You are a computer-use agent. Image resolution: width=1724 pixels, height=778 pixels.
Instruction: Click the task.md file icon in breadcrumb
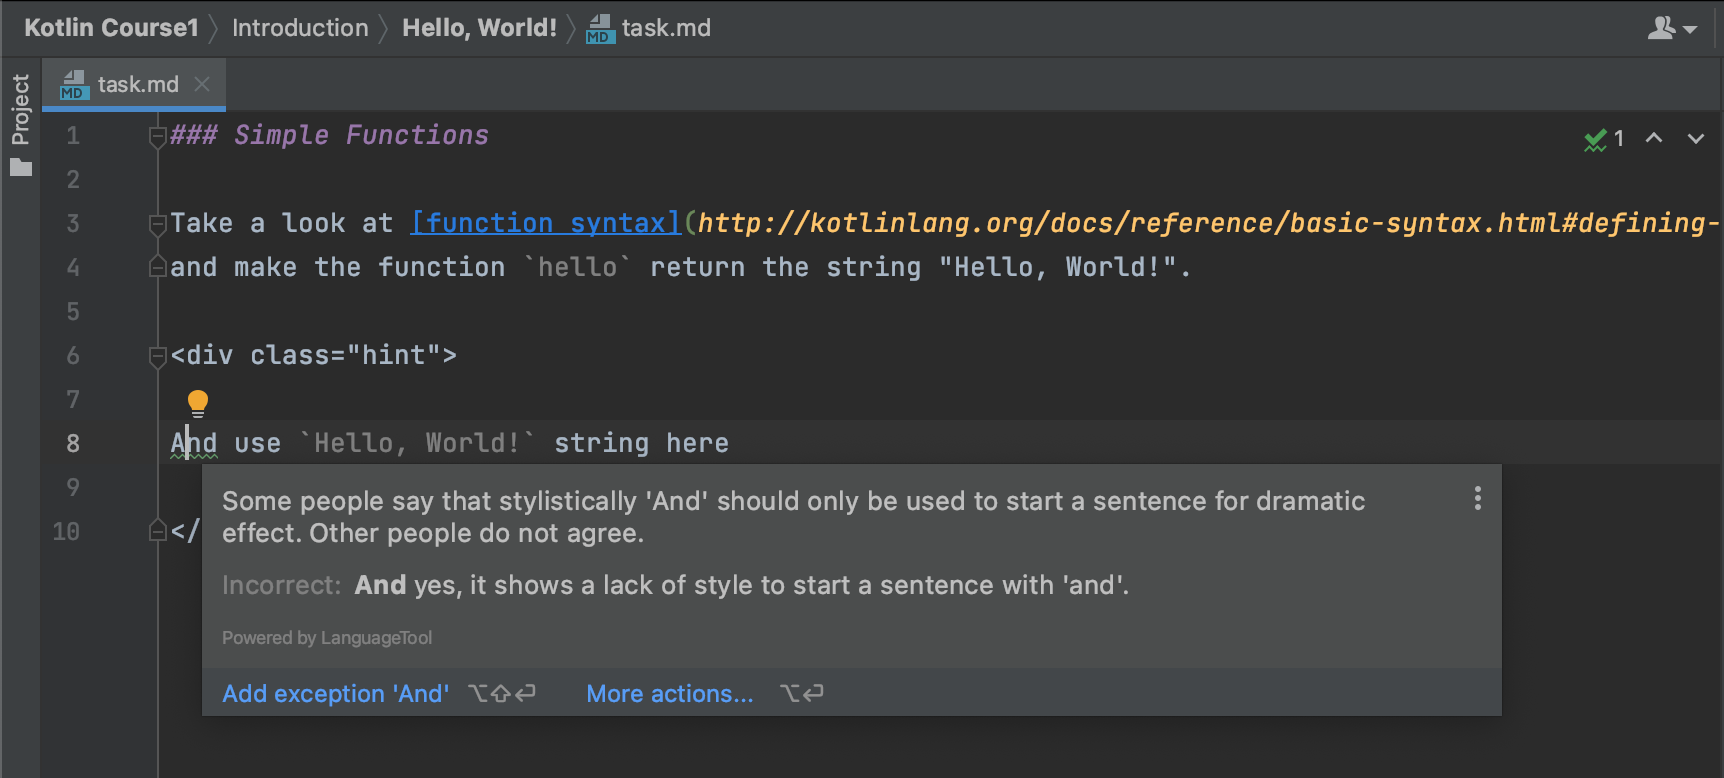(x=600, y=28)
